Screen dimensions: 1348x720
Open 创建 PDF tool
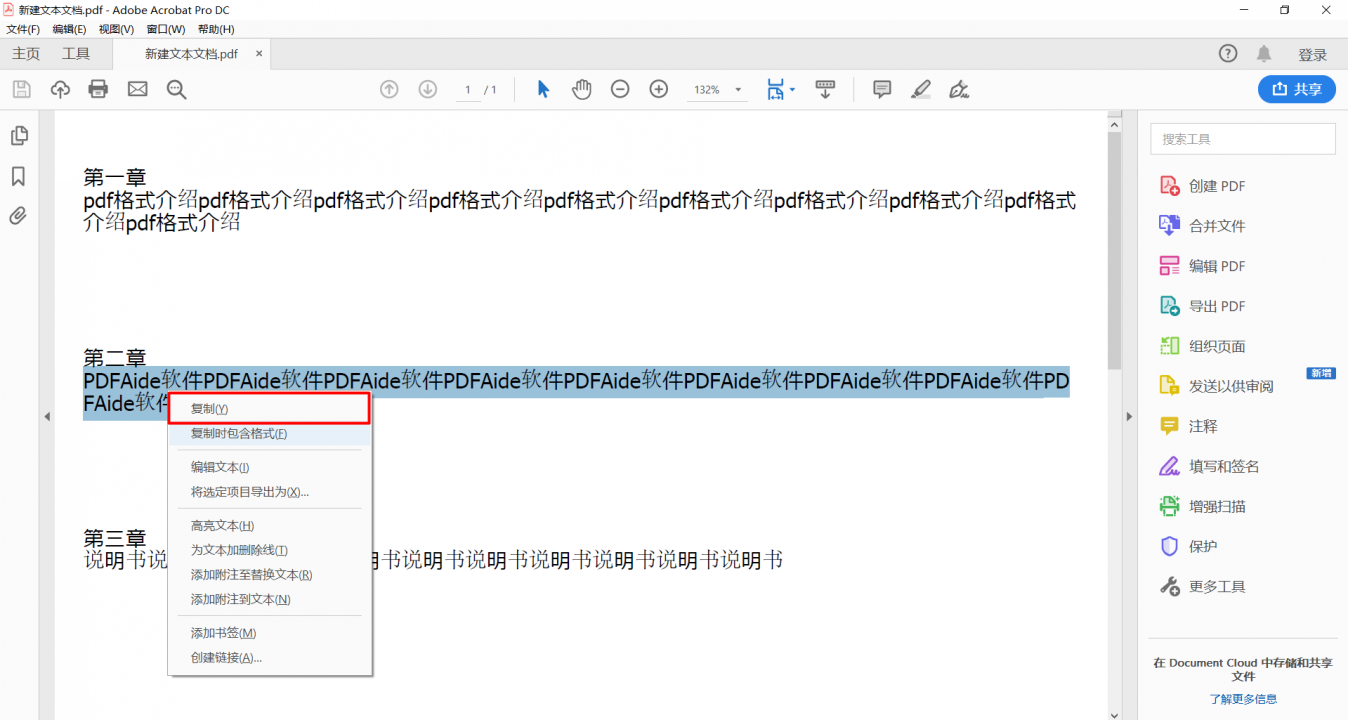click(1202, 186)
